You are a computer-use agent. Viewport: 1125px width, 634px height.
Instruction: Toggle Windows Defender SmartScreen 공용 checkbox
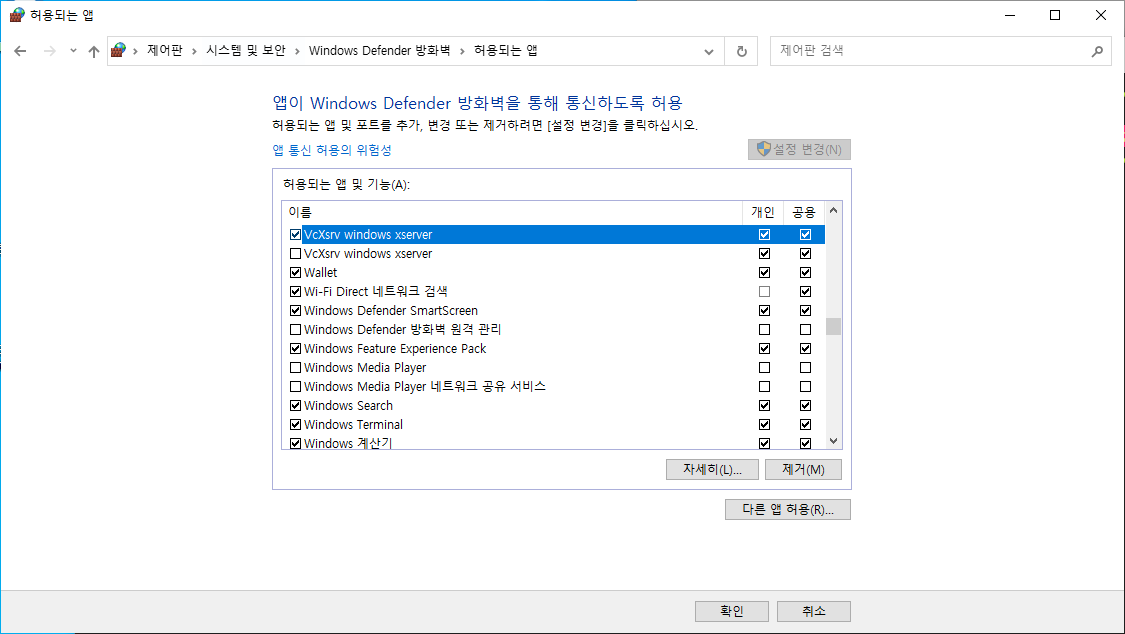[805, 311]
